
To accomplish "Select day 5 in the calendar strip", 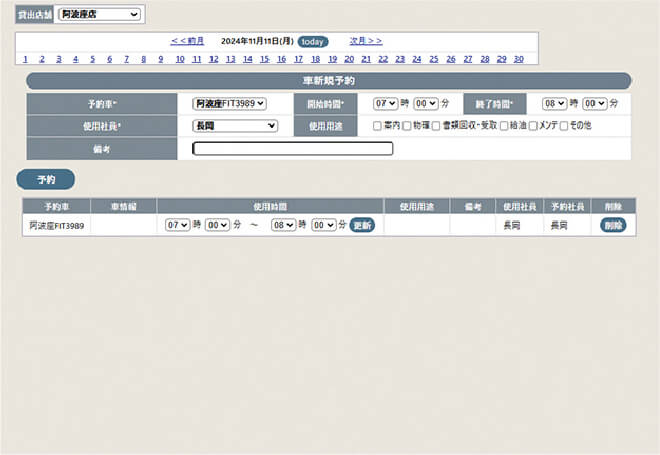I will coord(93,59).
